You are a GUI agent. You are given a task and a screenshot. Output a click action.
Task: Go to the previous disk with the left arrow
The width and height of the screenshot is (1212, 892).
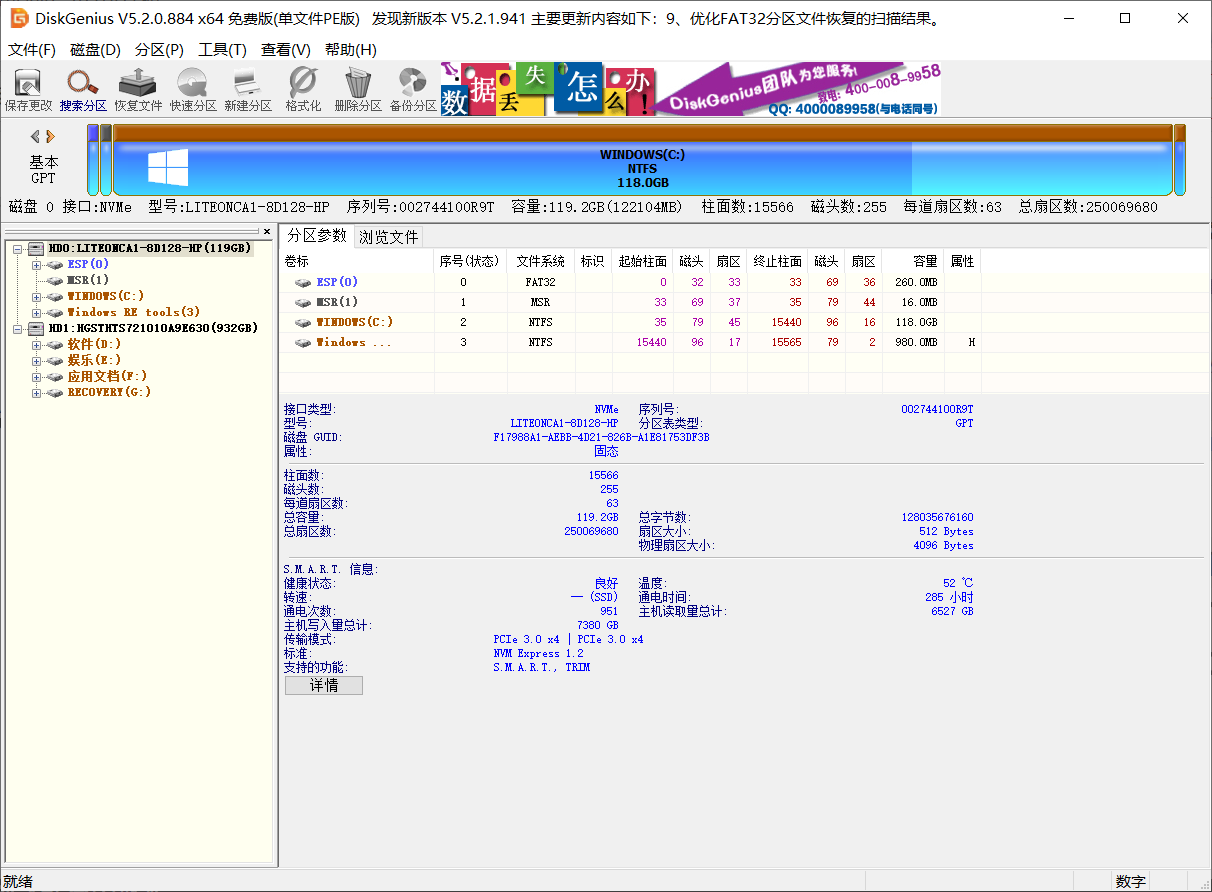pos(36,136)
